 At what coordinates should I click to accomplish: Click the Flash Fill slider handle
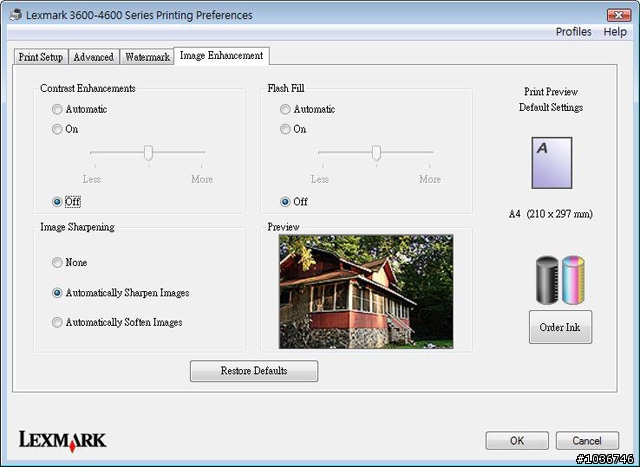tap(376, 153)
